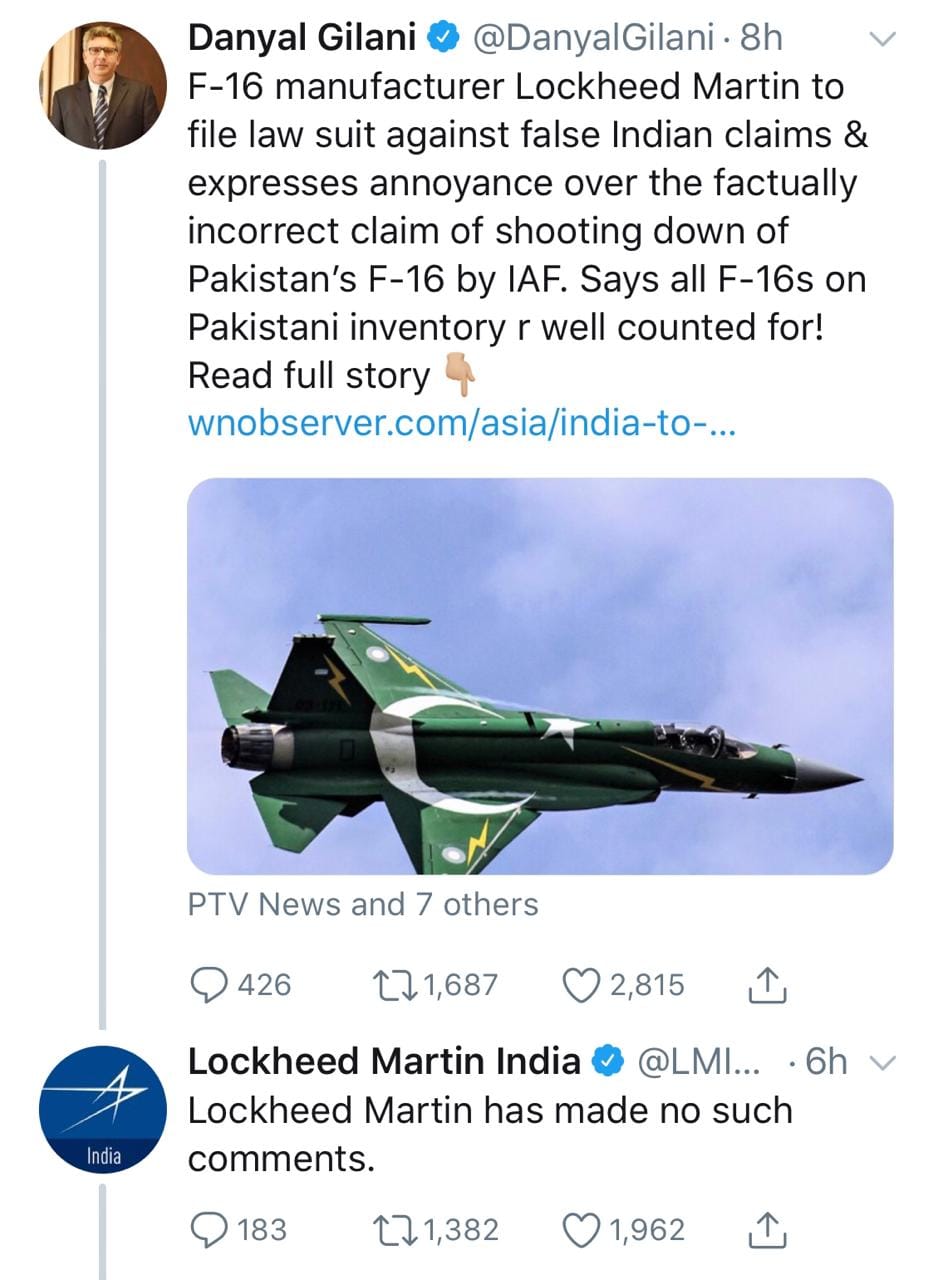Share Lockheed Martin India's tweet
The image size is (934, 1280).
pyautogui.click(x=768, y=1230)
